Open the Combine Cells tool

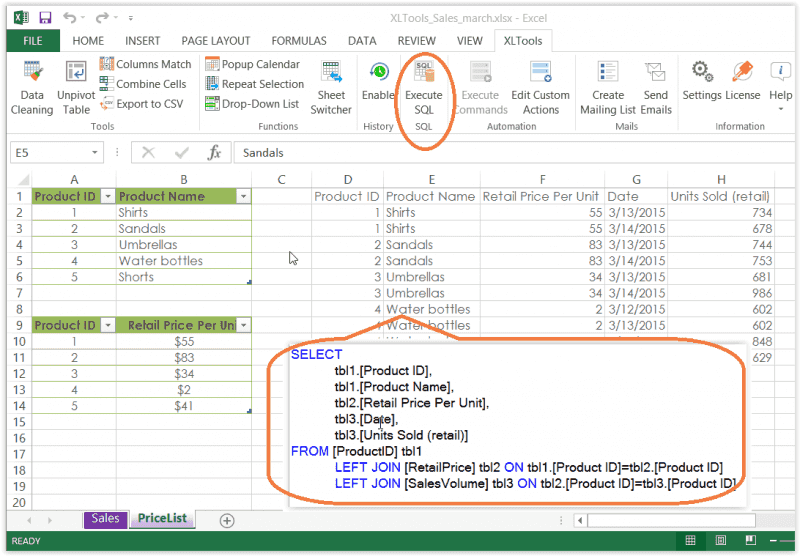(143, 84)
